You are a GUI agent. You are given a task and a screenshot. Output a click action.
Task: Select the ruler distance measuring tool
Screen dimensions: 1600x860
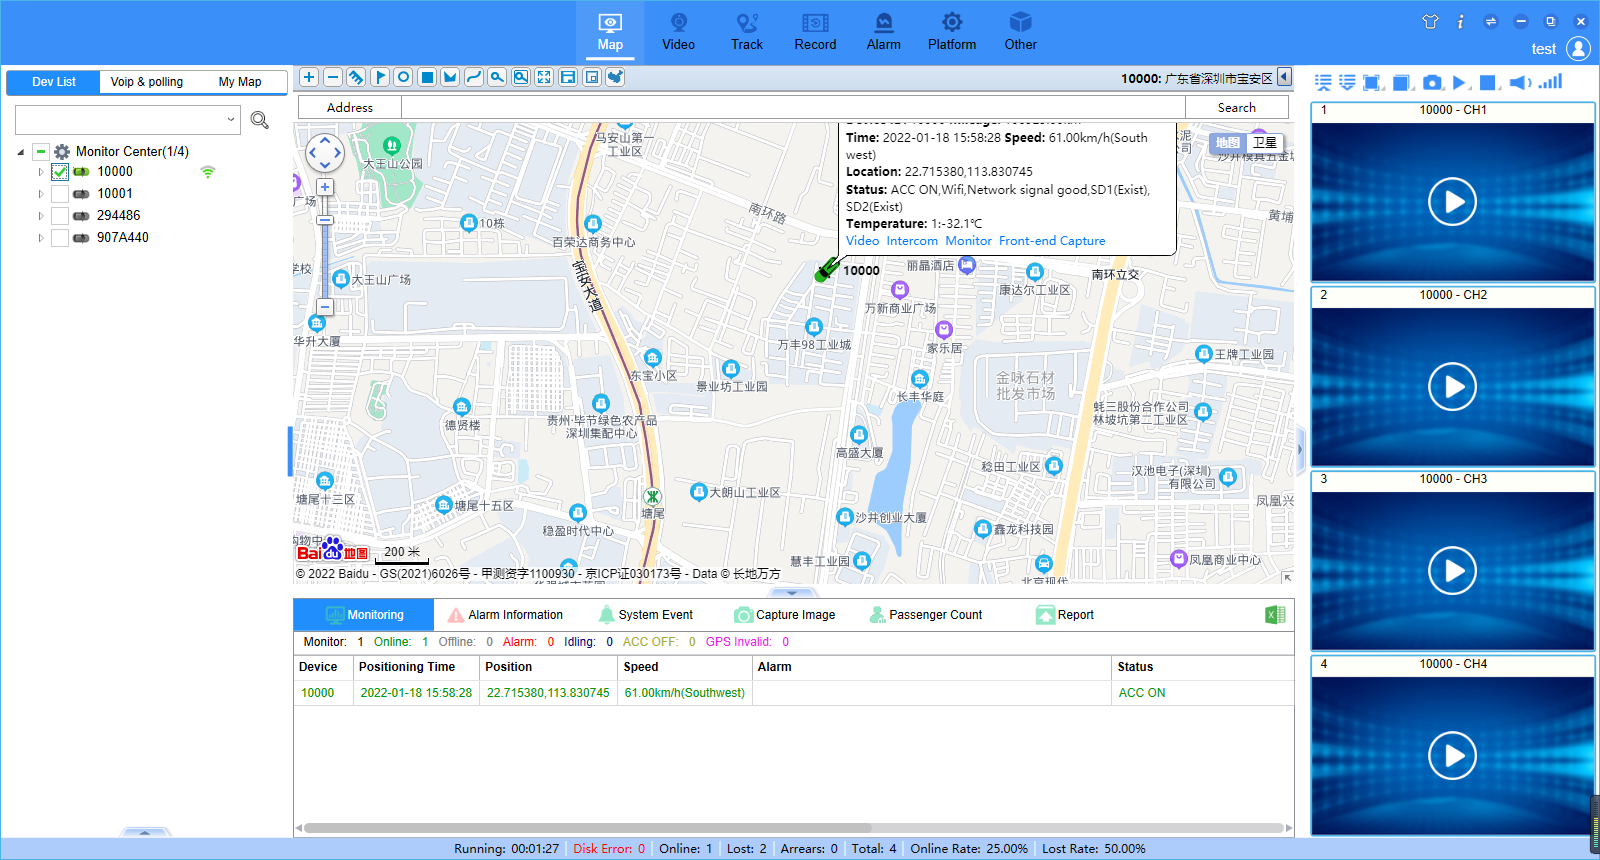pyautogui.click(x=356, y=77)
